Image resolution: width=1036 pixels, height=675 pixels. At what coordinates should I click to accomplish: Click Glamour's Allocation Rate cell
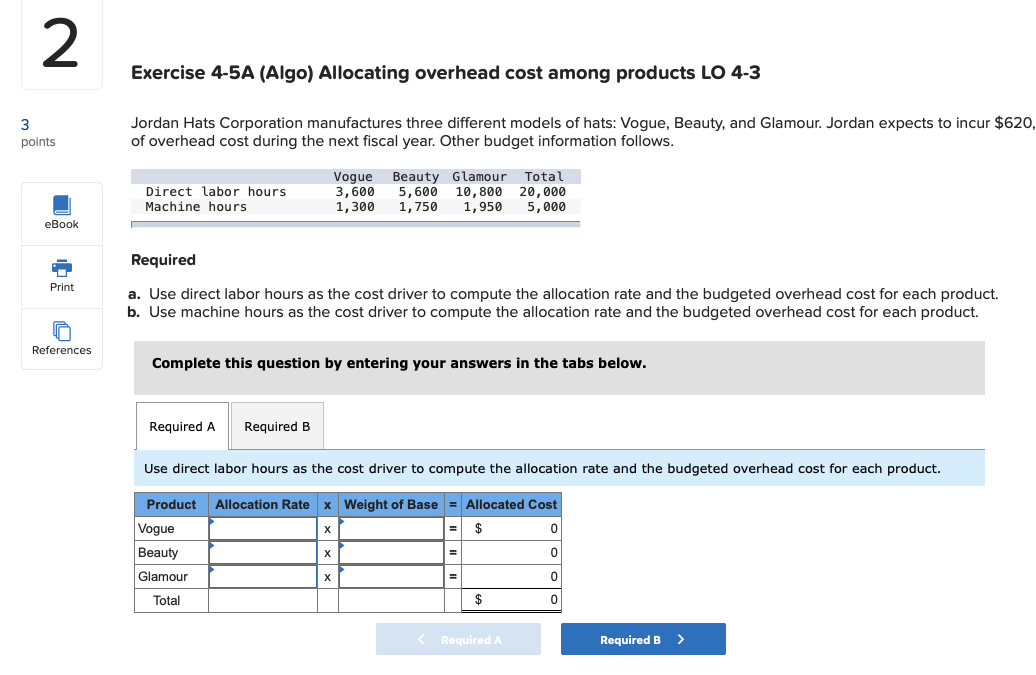coord(261,576)
